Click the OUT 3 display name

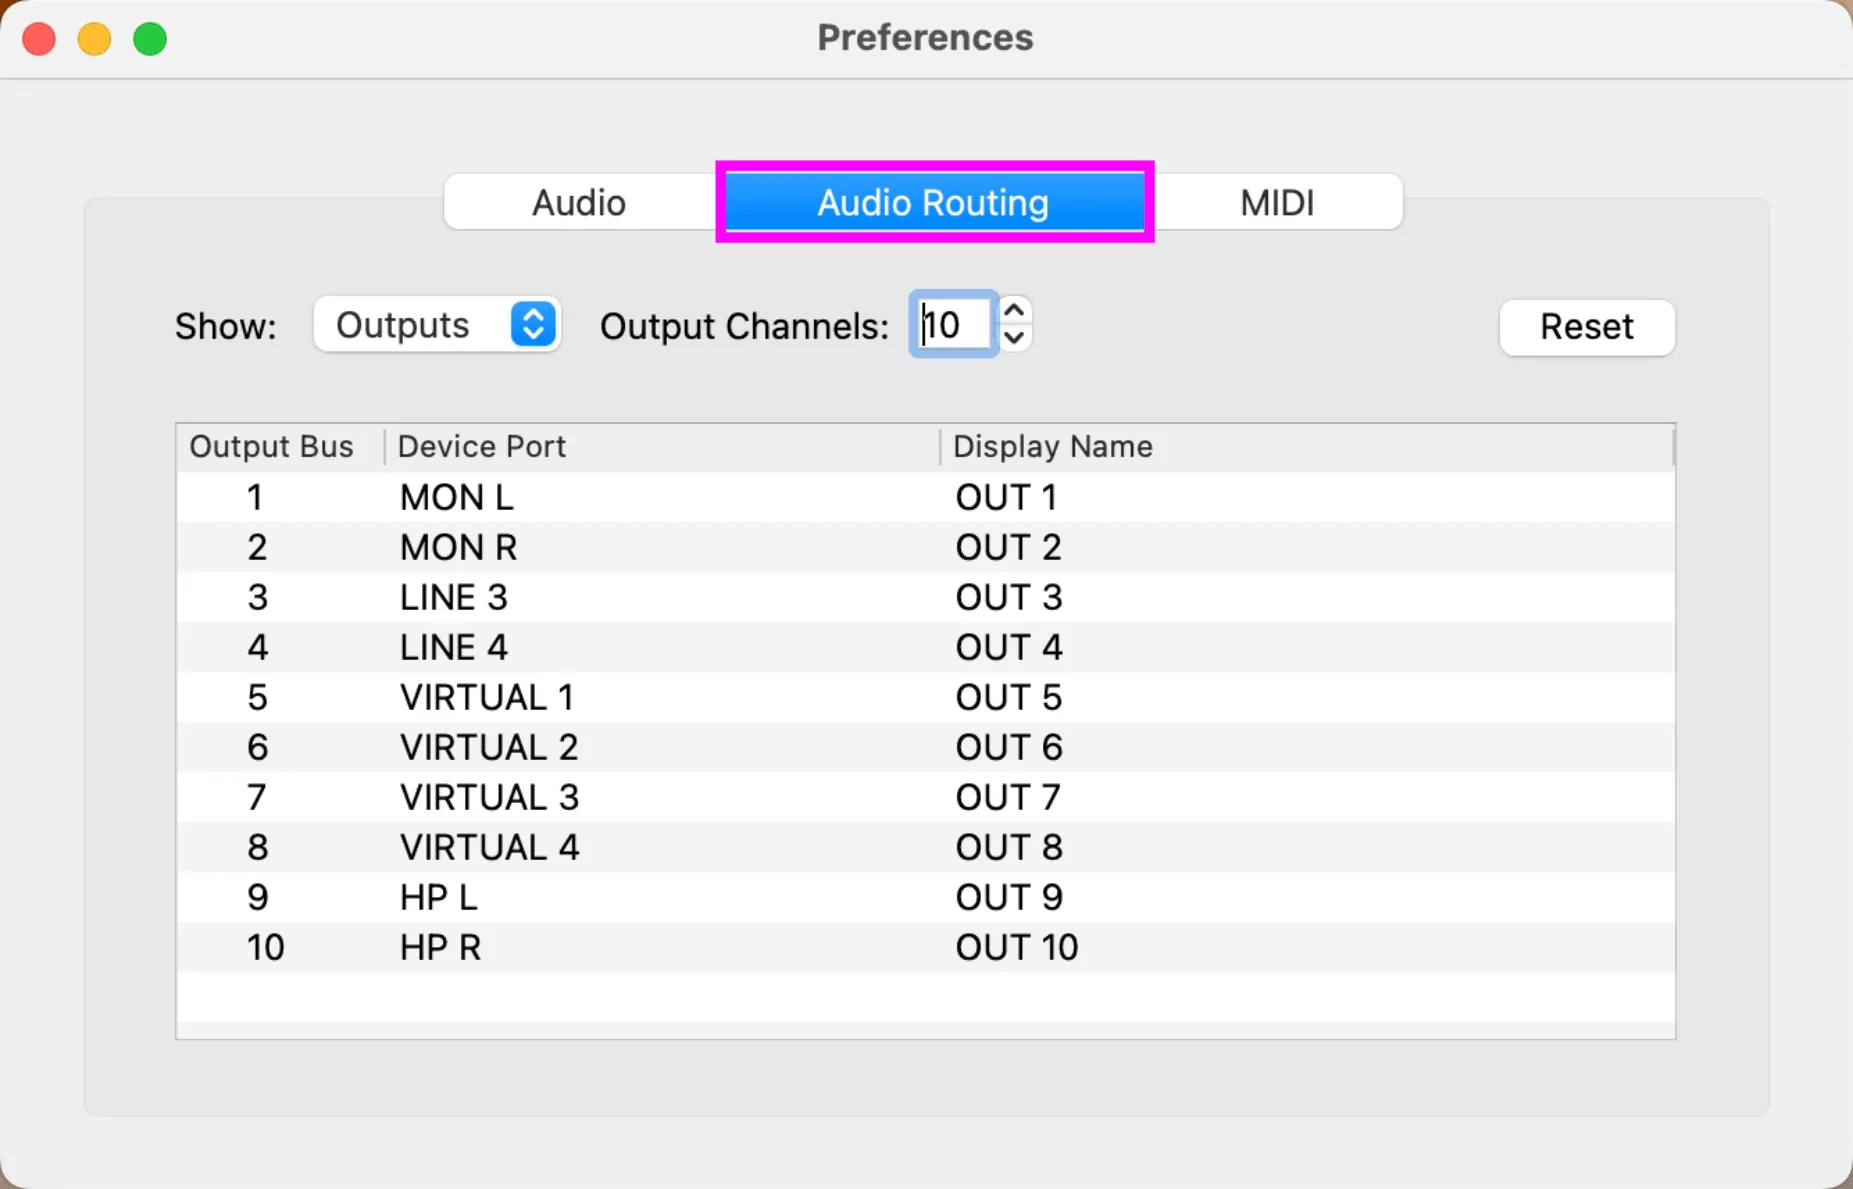click(1008, 597)
